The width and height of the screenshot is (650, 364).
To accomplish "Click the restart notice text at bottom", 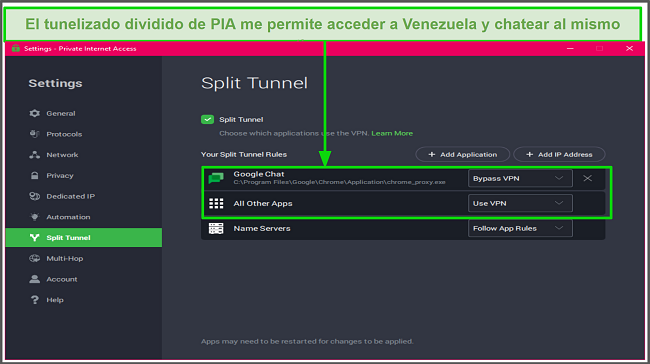I will click(x=307, y=341).
